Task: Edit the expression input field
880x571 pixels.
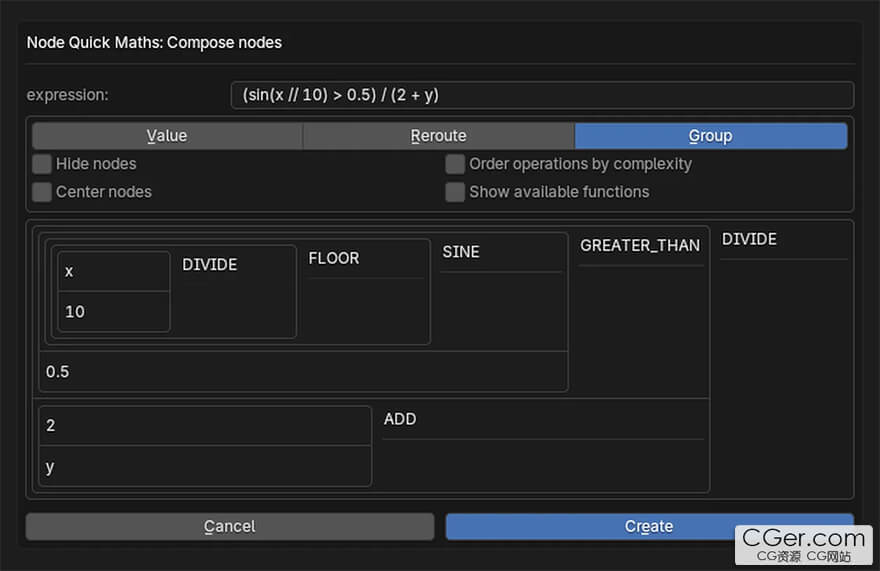Action: tap(542, 95)
